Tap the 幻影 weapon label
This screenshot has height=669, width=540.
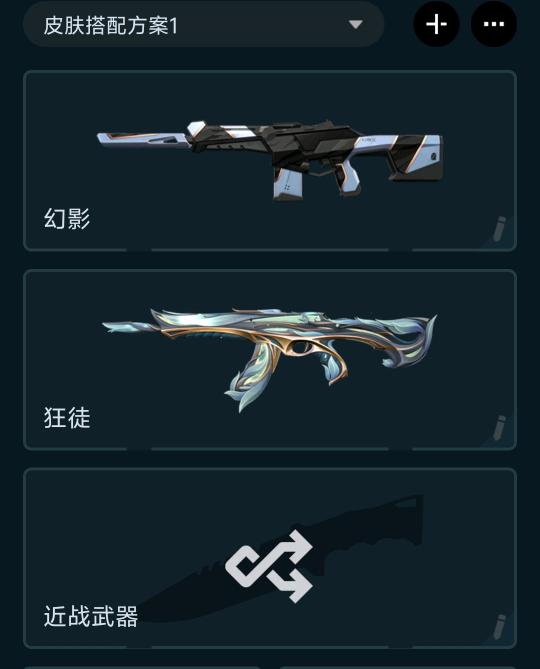point(67,219)
